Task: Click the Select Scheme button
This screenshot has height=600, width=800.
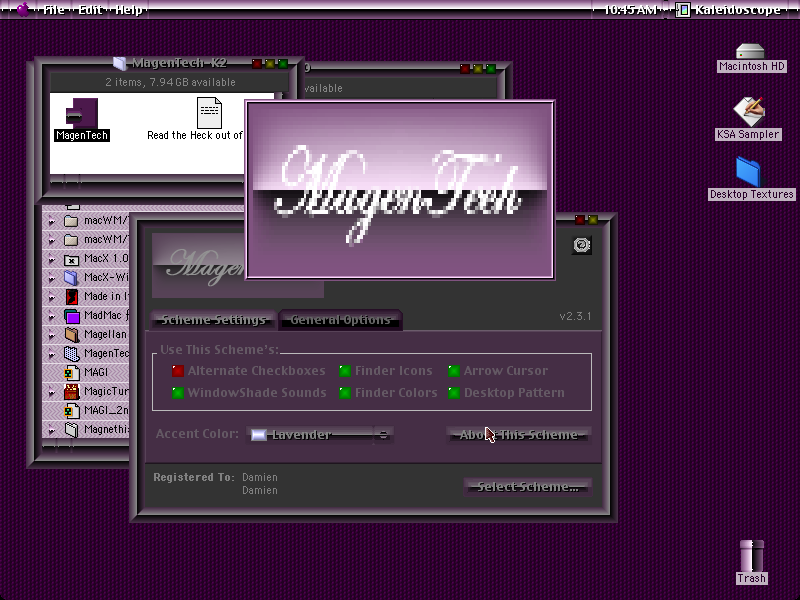Action: (x=528, y=487)
